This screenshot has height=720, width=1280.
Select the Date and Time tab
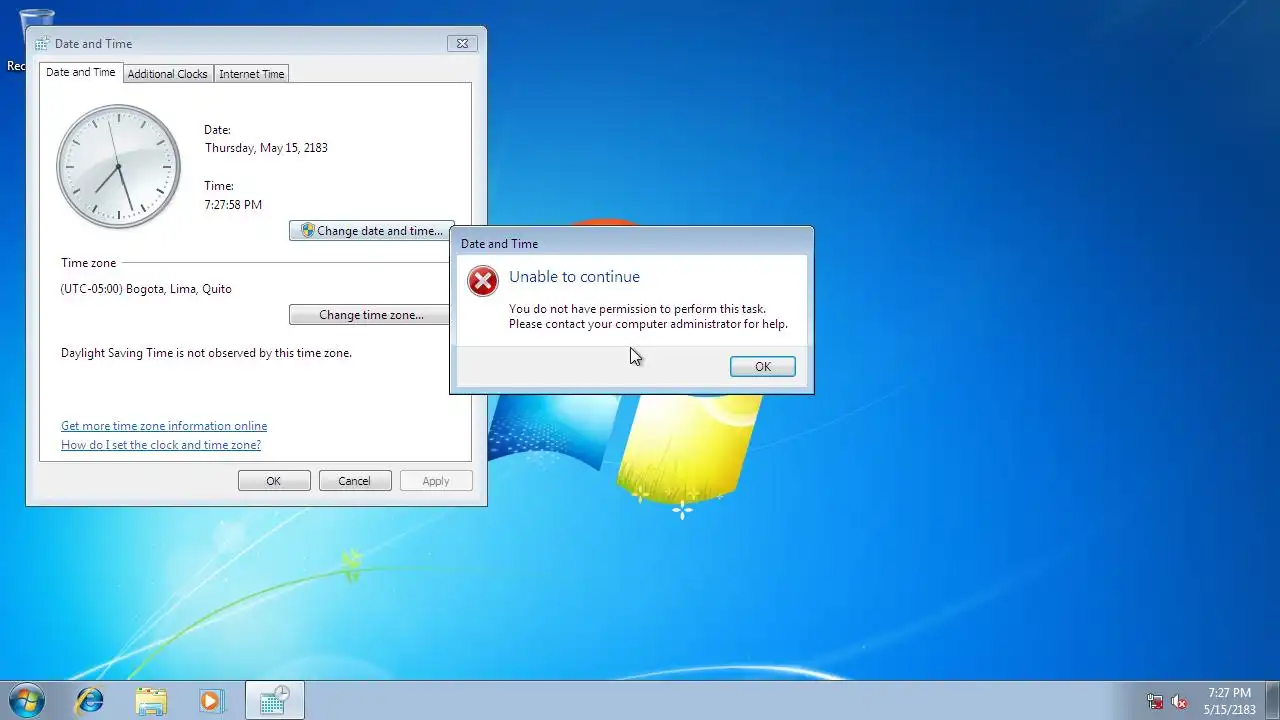pyautogui.click(x=81, y=72)
